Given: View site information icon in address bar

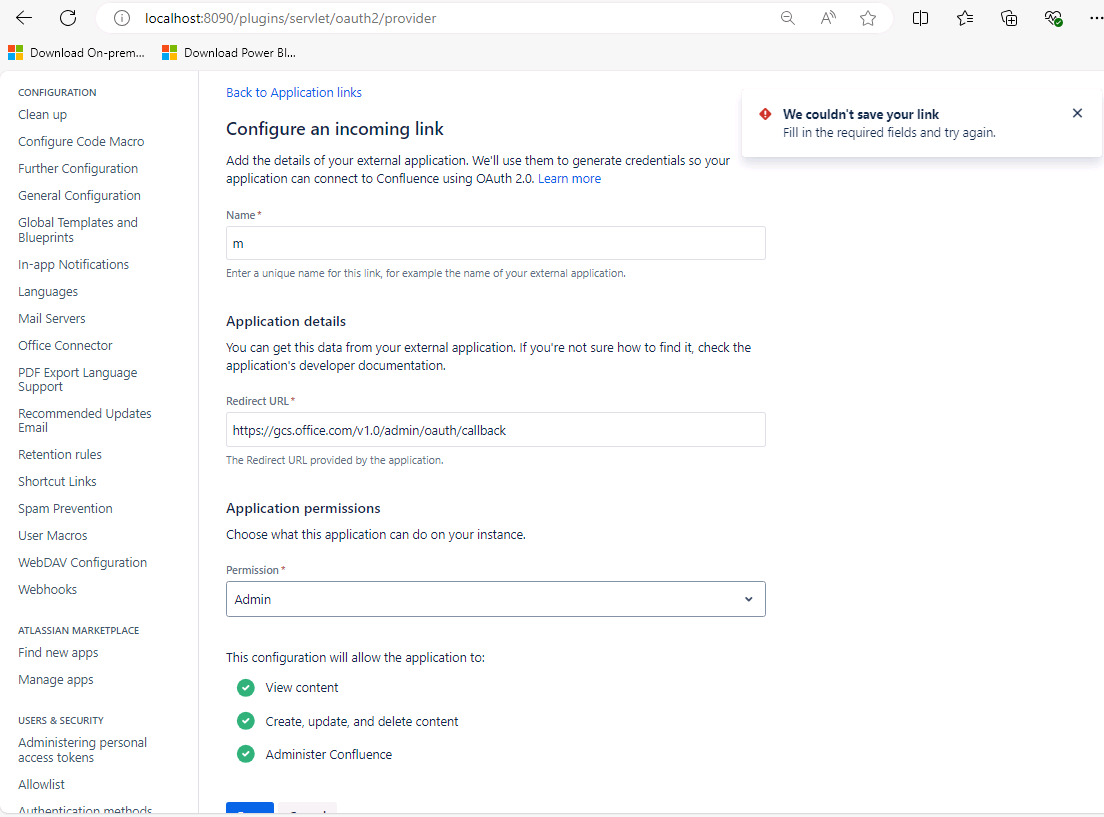Looking at the screenshot, I should pyautogui.click(x=122, y=18).
